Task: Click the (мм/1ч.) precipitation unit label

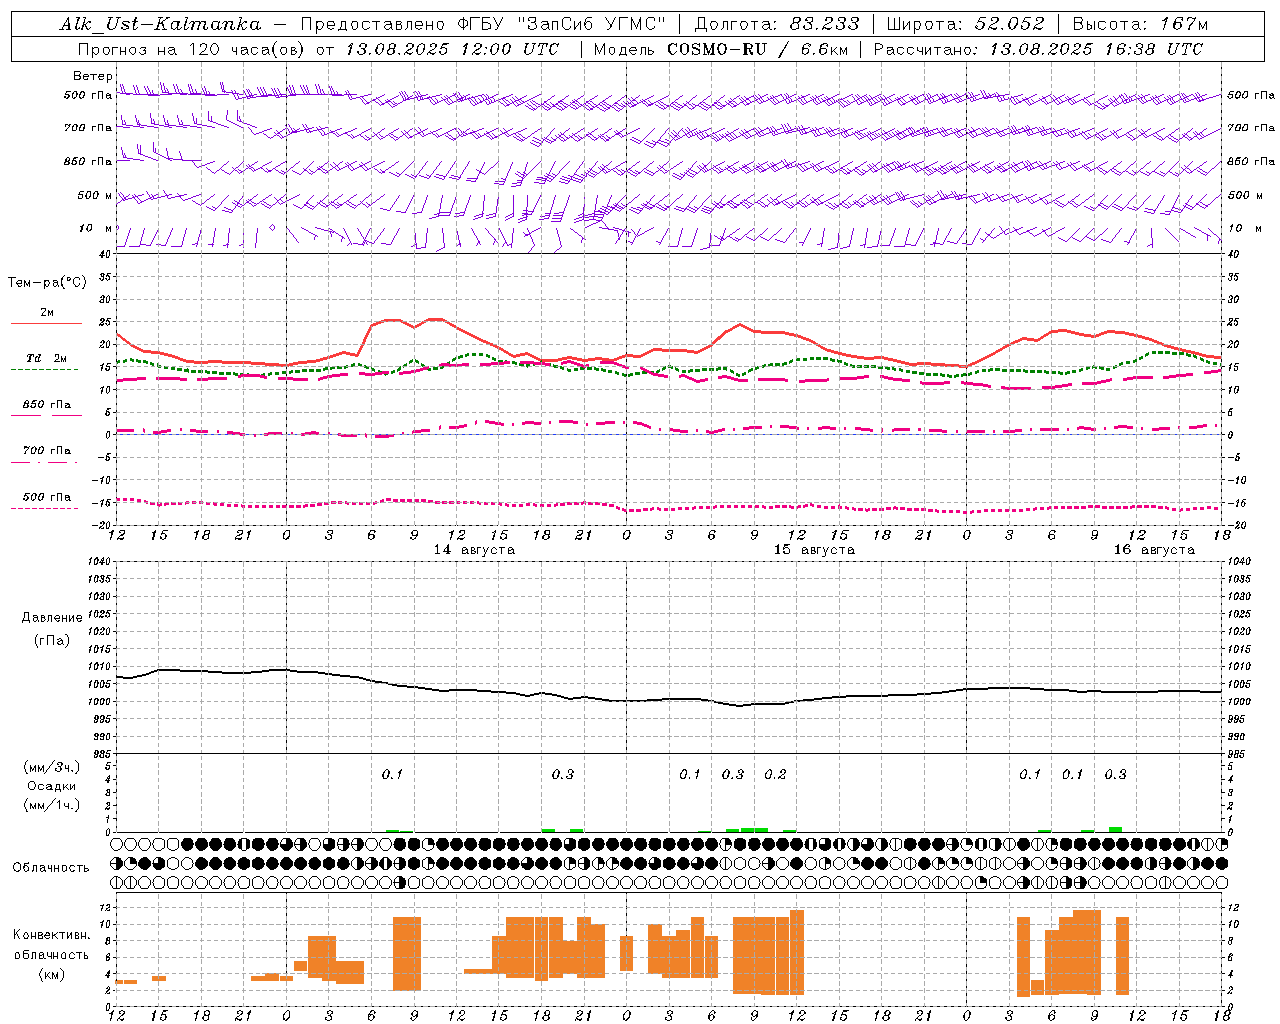Action: coord(50,805)
